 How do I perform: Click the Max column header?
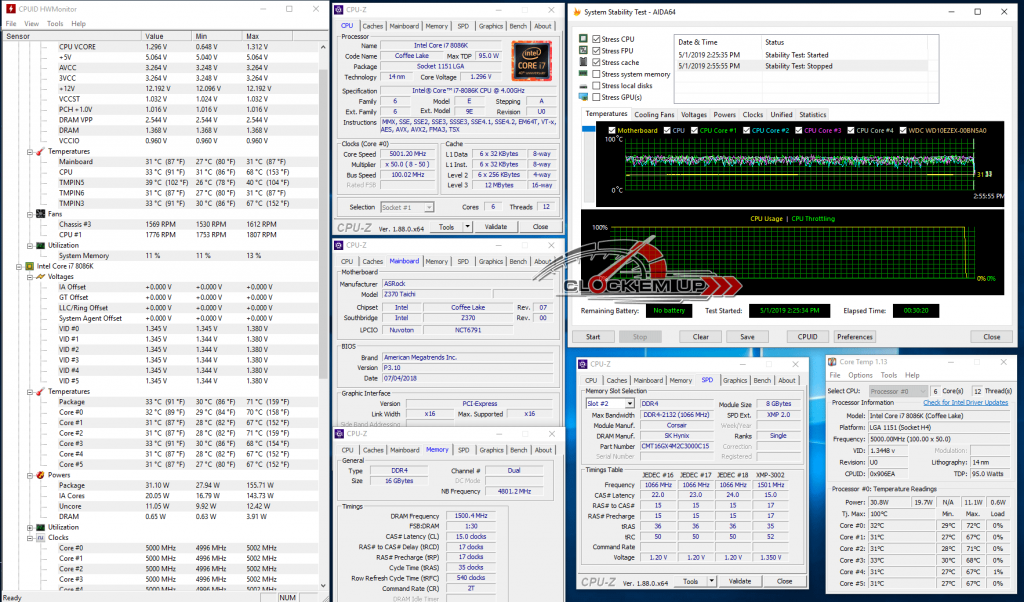point(267,36)
